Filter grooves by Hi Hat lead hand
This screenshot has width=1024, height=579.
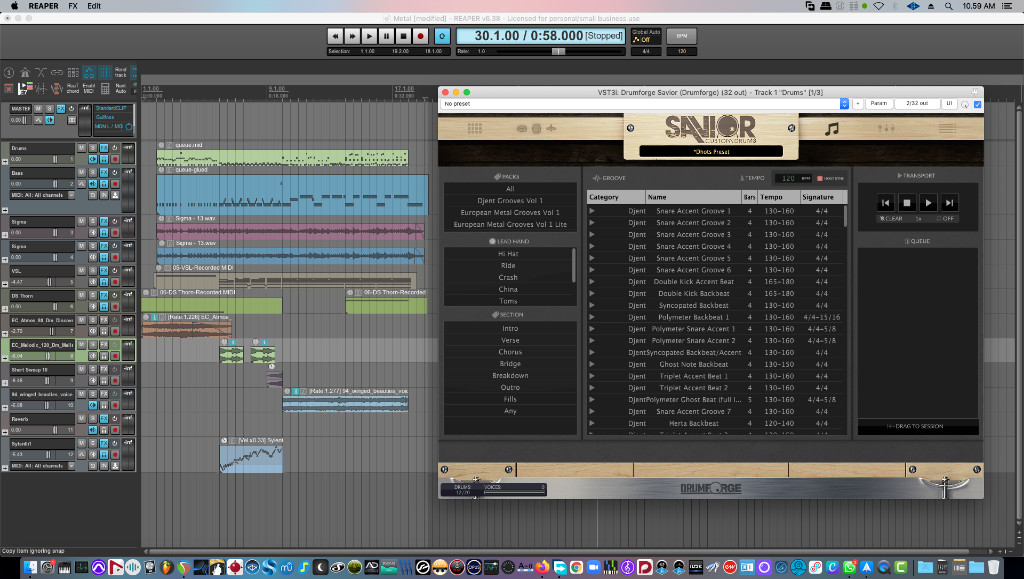[508, 254]
